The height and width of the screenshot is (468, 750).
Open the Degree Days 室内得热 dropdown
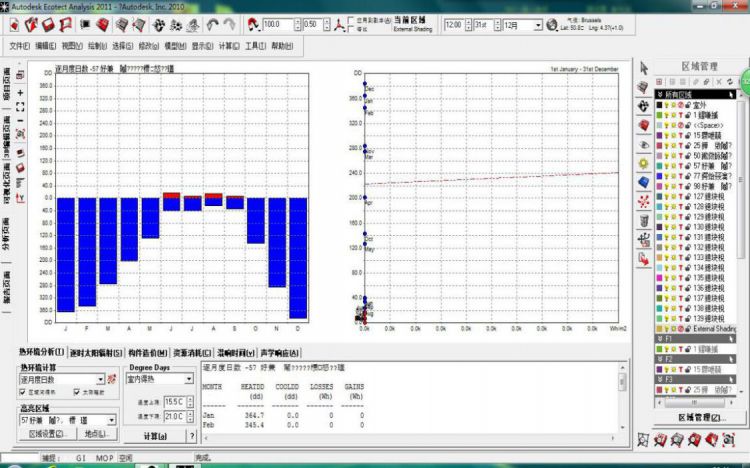(190, 380)
